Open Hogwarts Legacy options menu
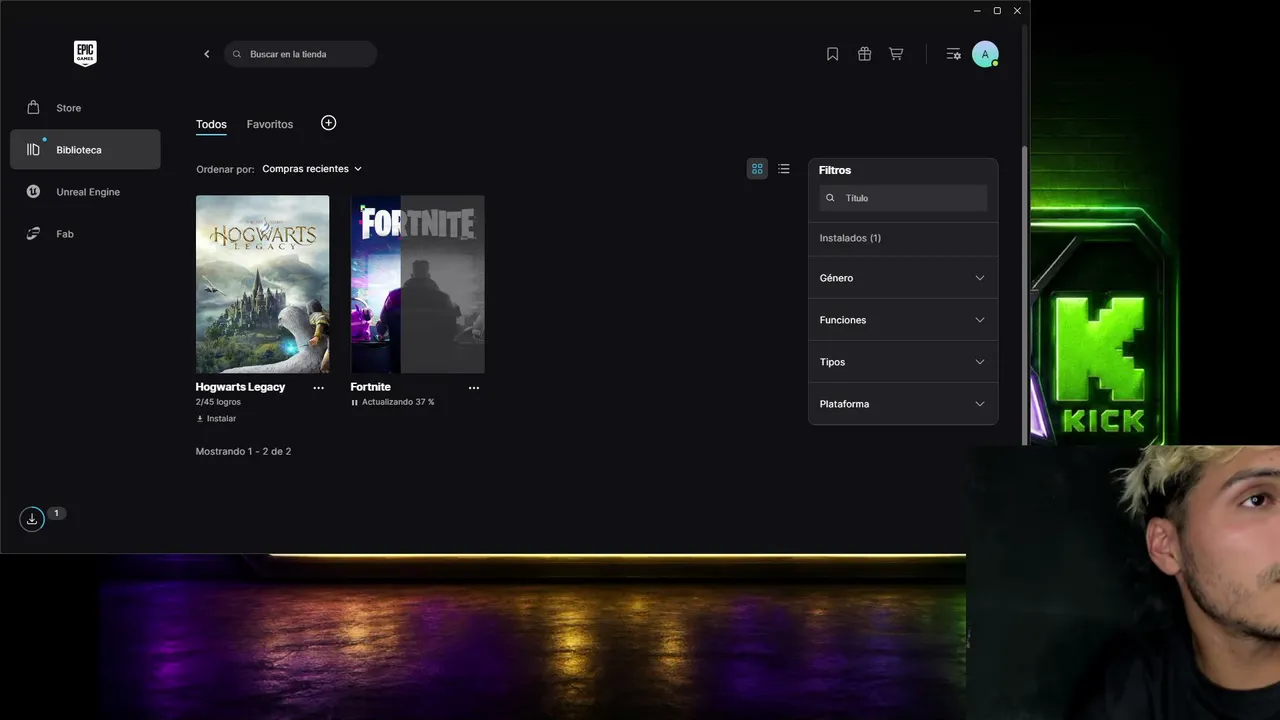 point(318,388)
